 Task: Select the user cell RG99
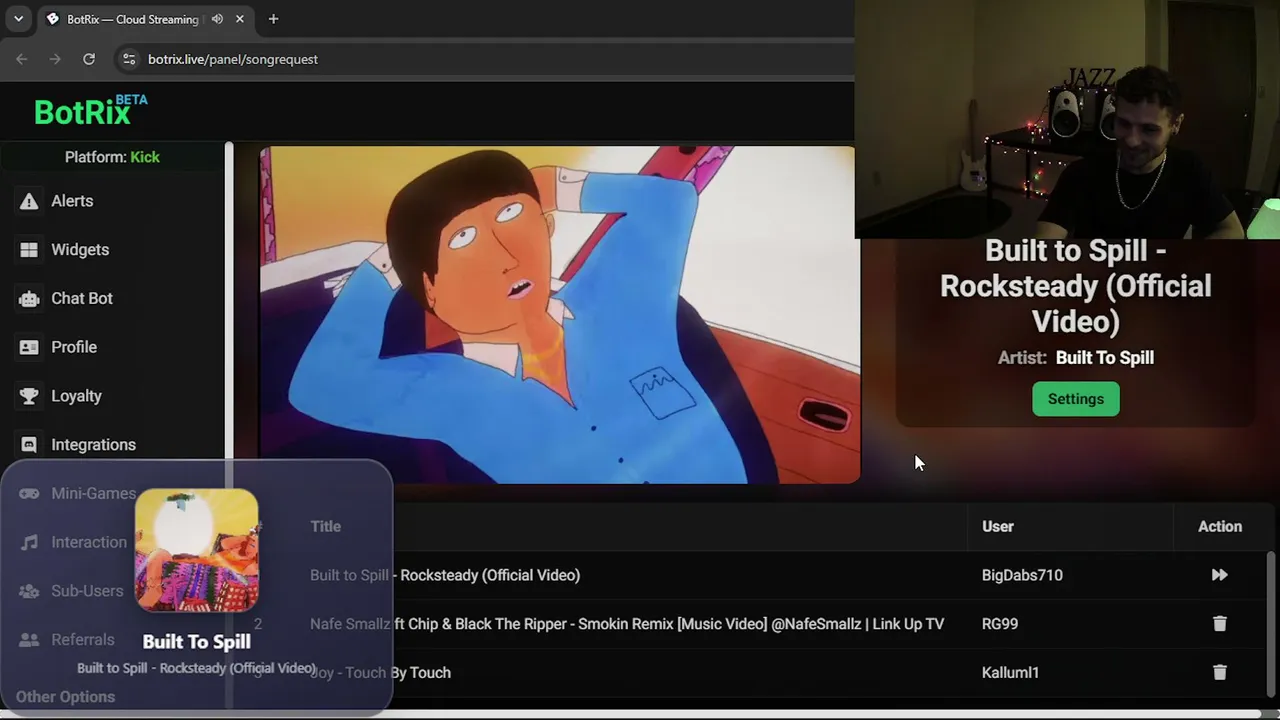coord(1000,624)
